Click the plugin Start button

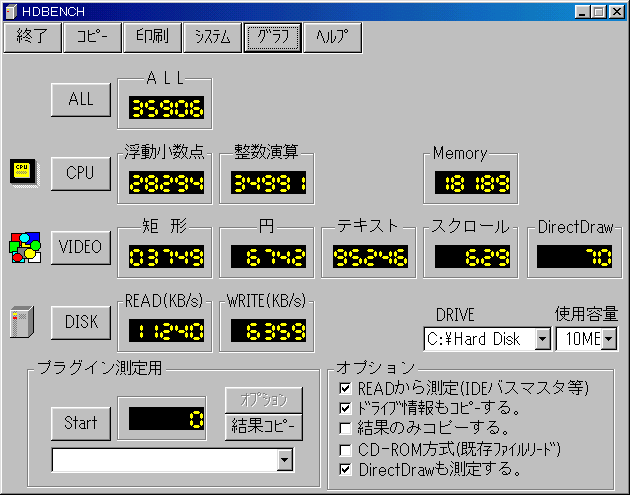pyautogui.click(x=81, y=423)
